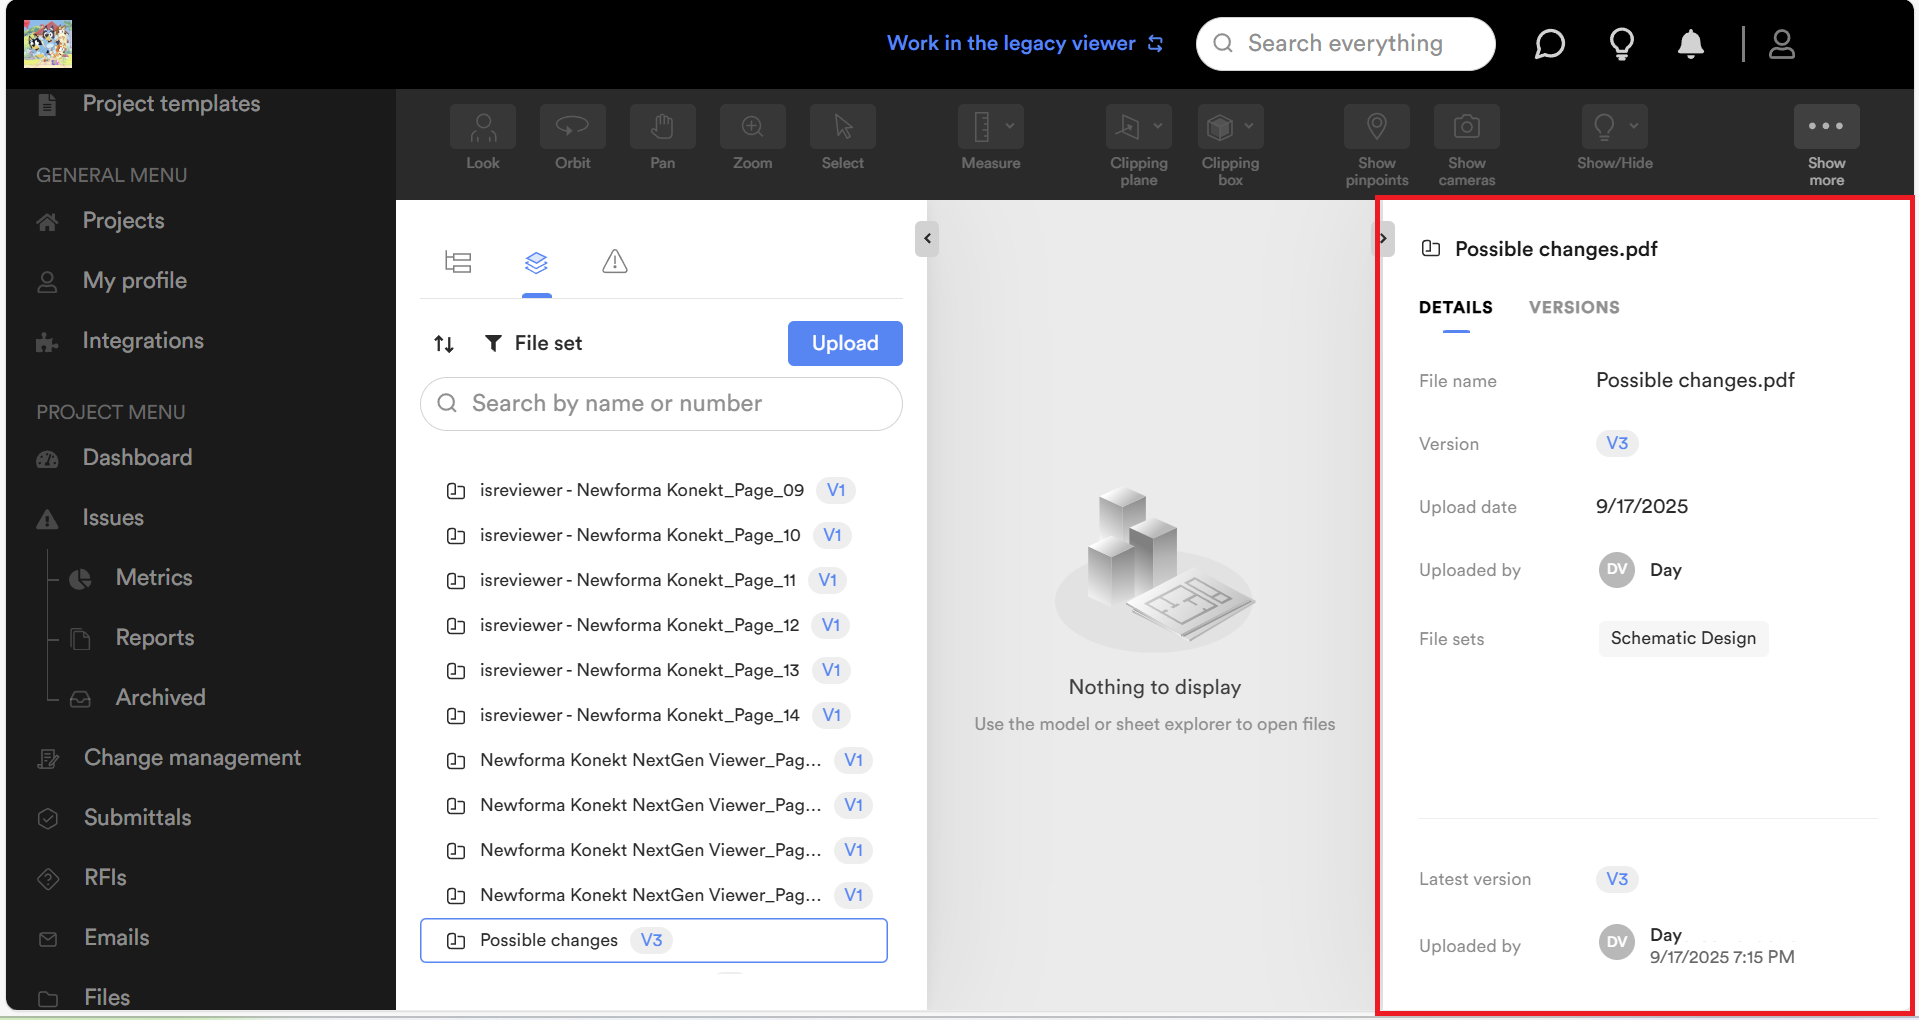1919x1020 pixels.
Task: Switch to the VERSIONS tab
Action: pyautogui.click(x=1574, y=308)
